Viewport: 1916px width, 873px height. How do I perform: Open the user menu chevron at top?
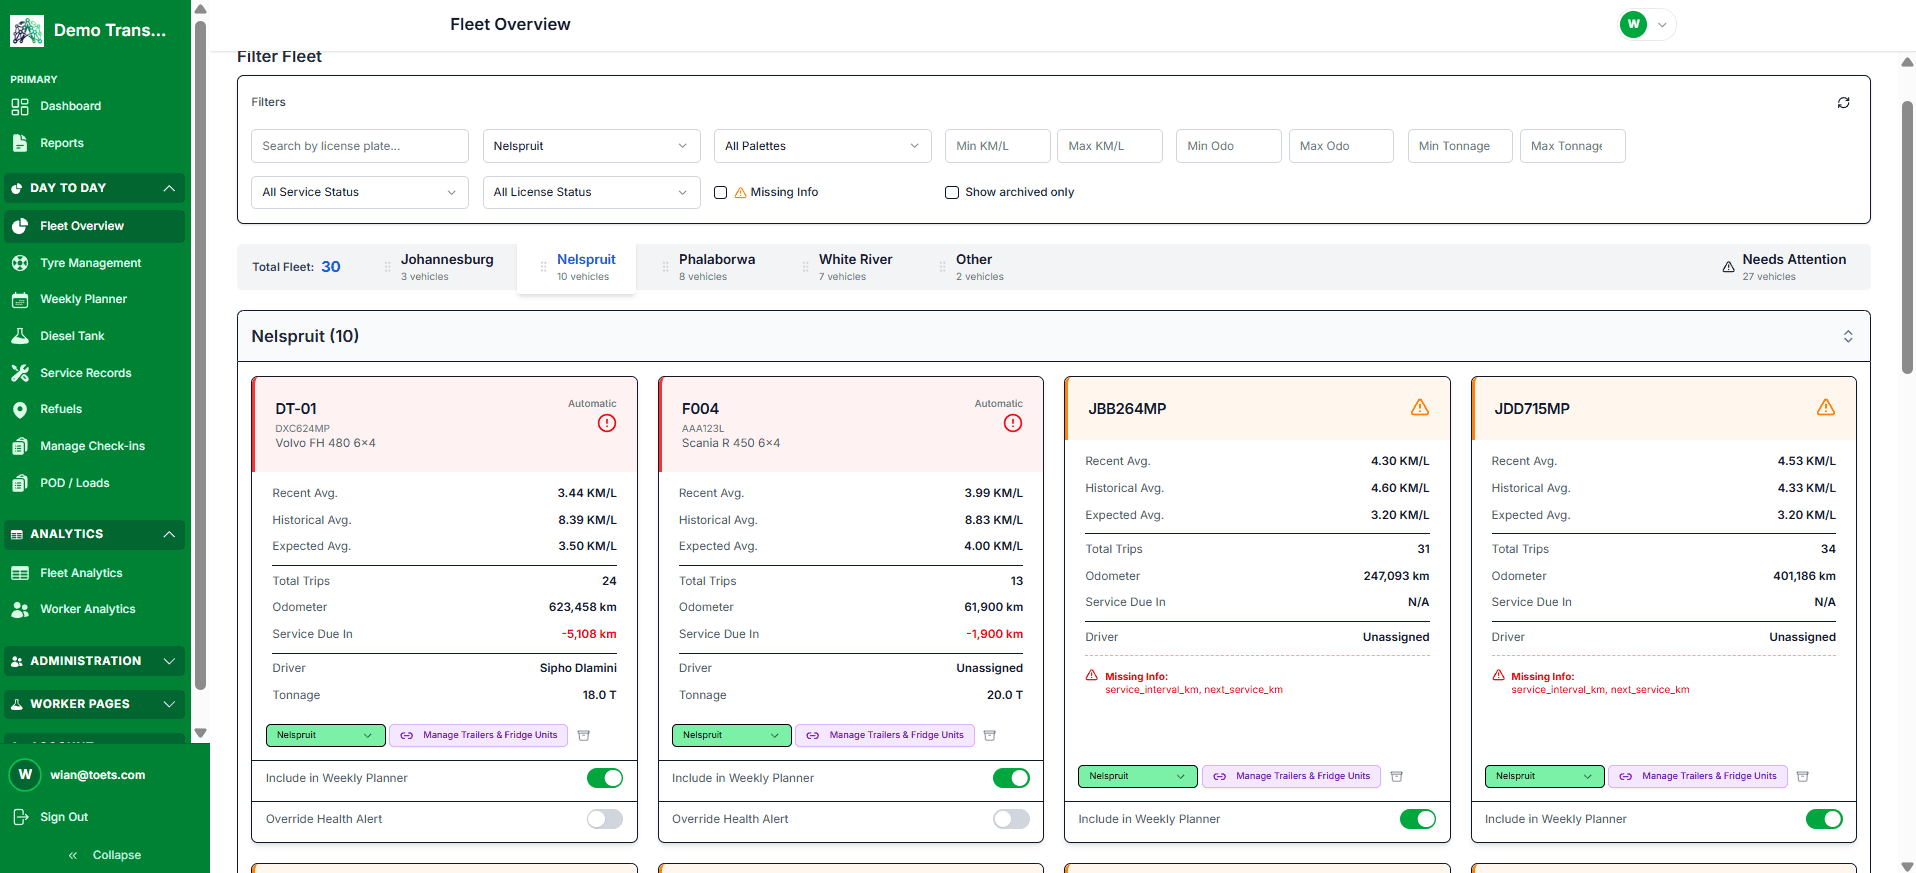[1662, 25]
